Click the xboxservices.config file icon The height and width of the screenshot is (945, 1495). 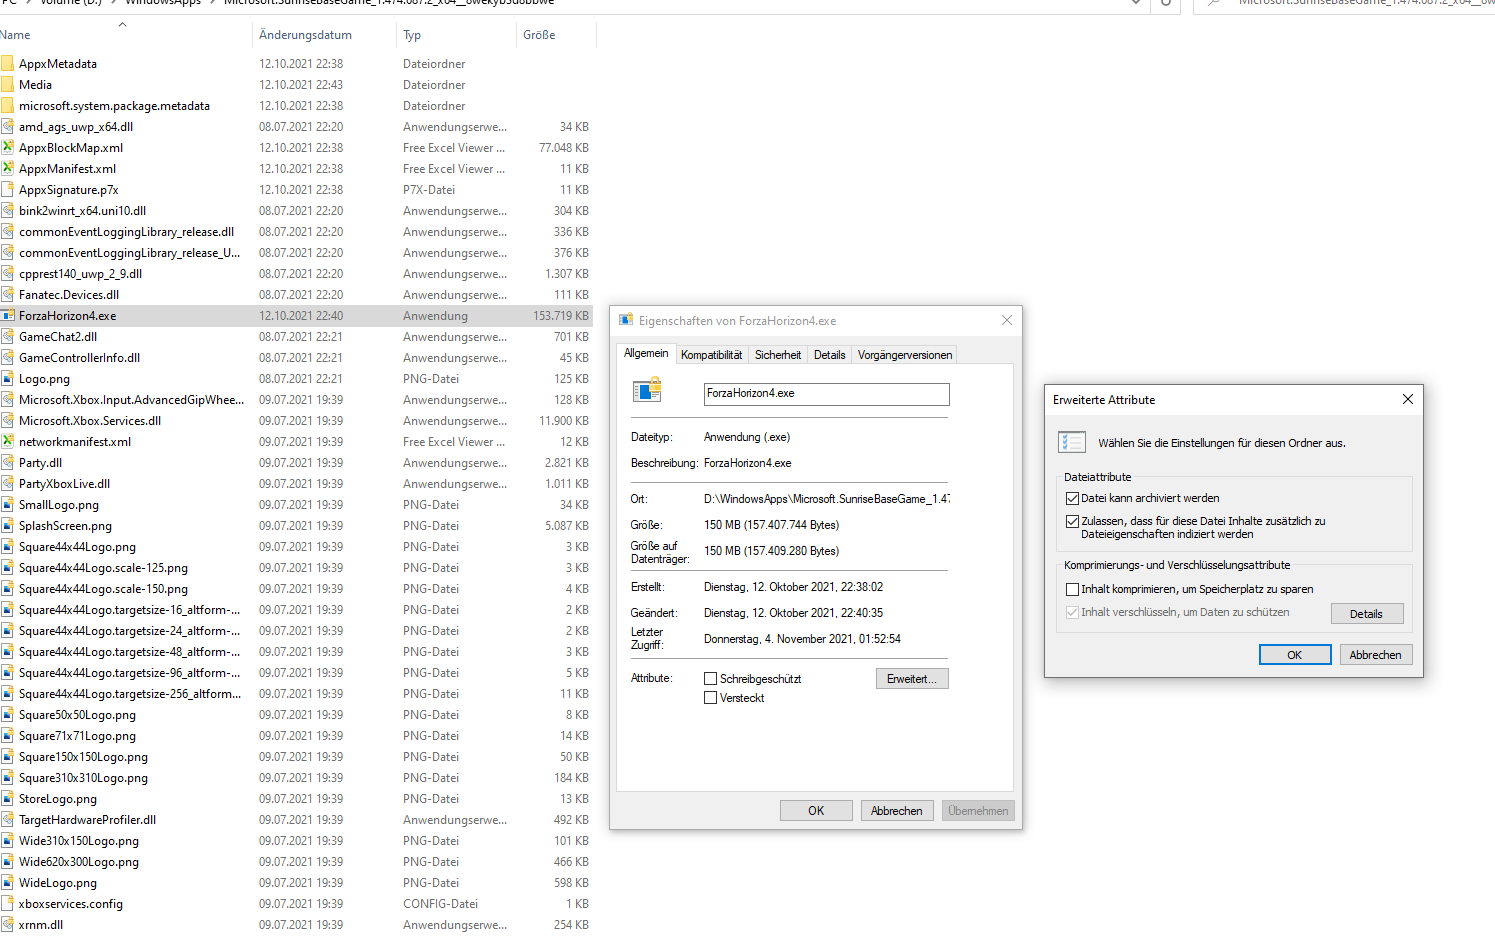tap(8, 904)
